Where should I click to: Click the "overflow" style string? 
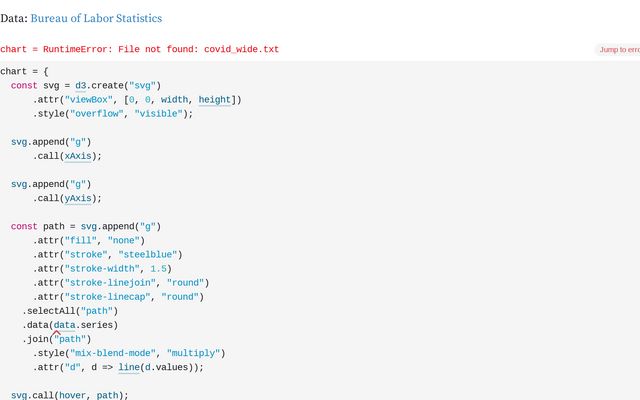[97, 114]
